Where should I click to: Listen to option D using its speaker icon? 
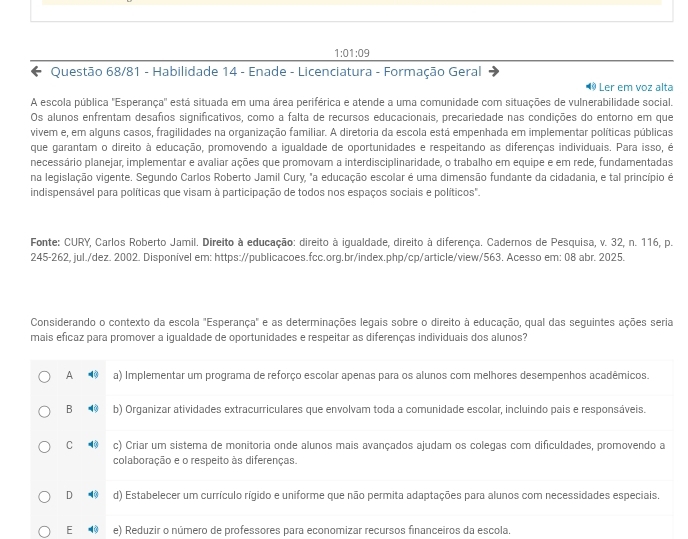coord(93,495)
